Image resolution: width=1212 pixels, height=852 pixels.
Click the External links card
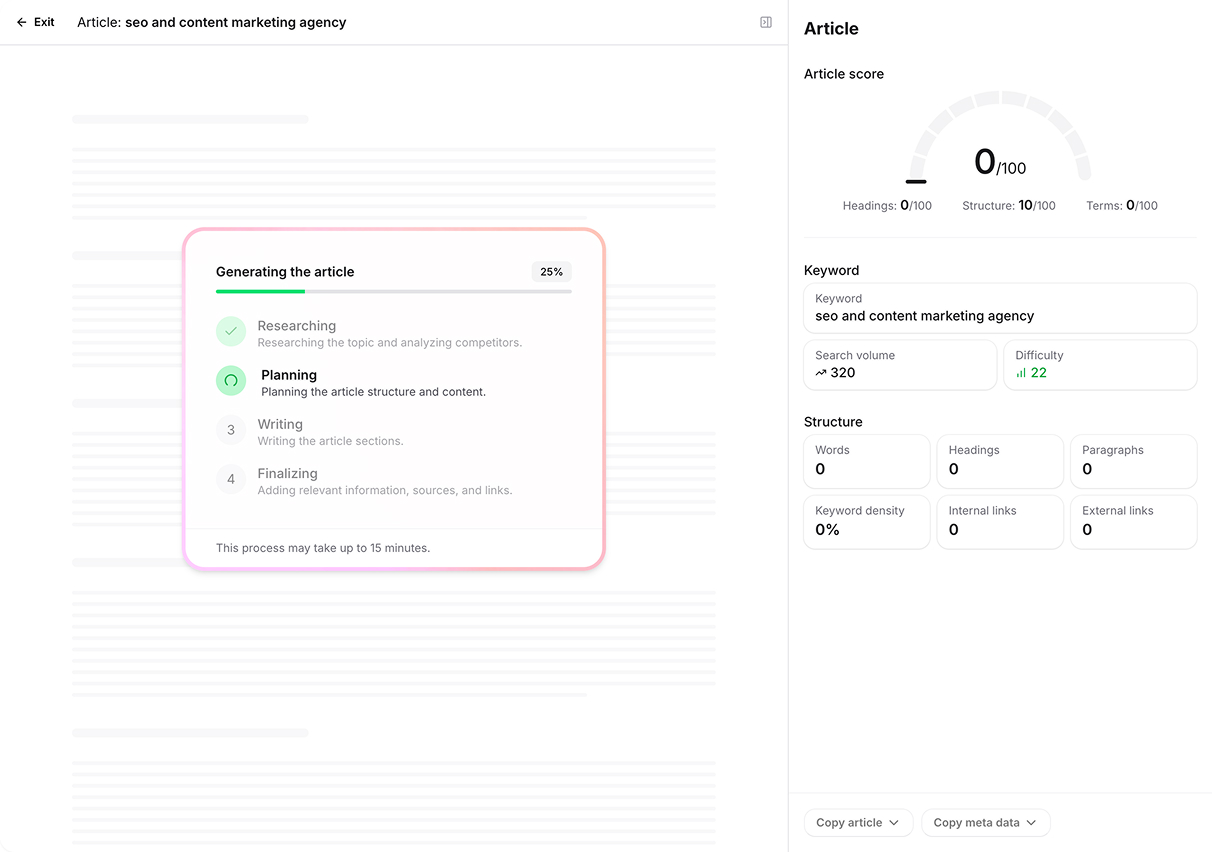point(1132,521)
